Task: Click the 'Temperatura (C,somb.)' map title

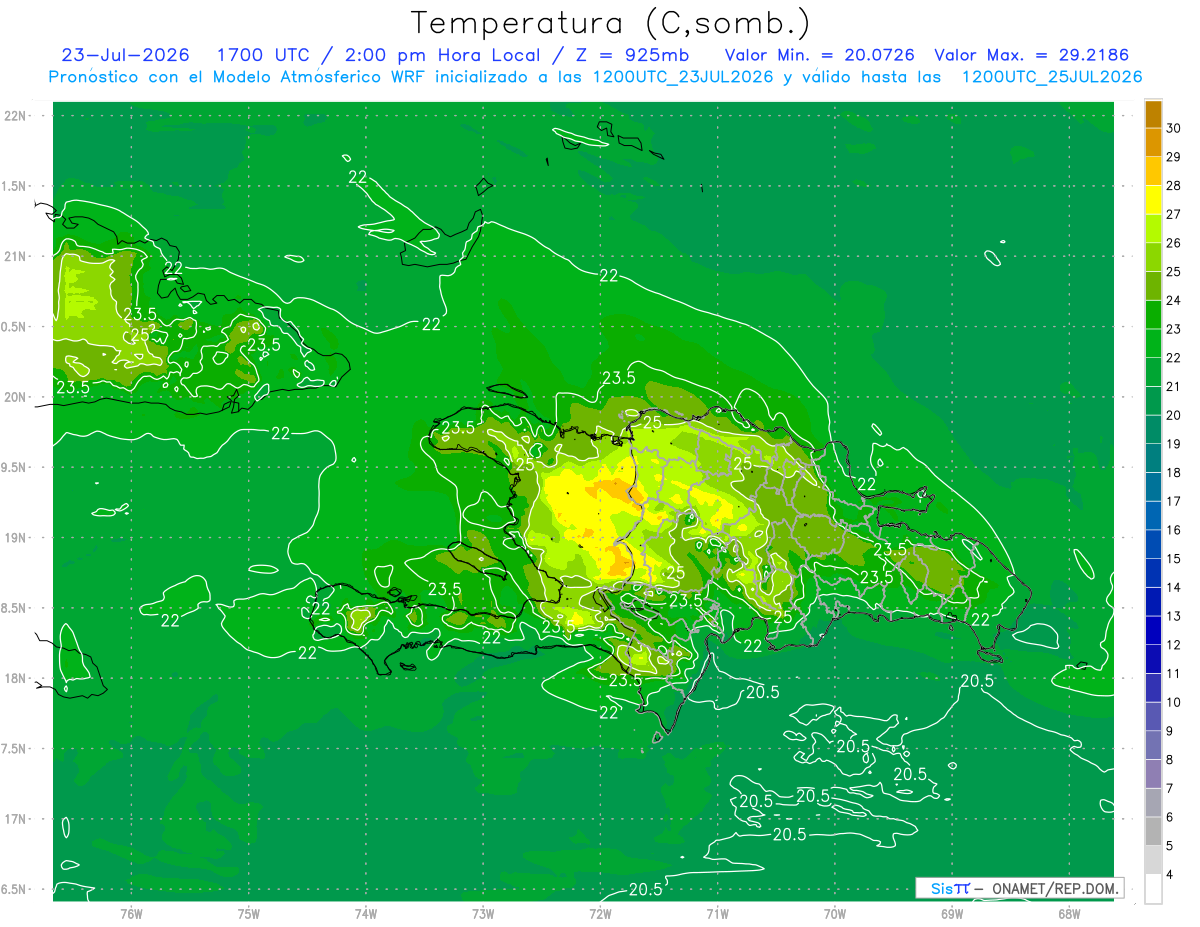Action: click(611, 23)
